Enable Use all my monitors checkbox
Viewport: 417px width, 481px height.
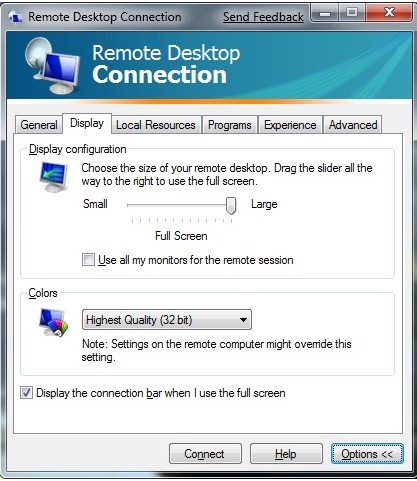click(x=88, y=260)
